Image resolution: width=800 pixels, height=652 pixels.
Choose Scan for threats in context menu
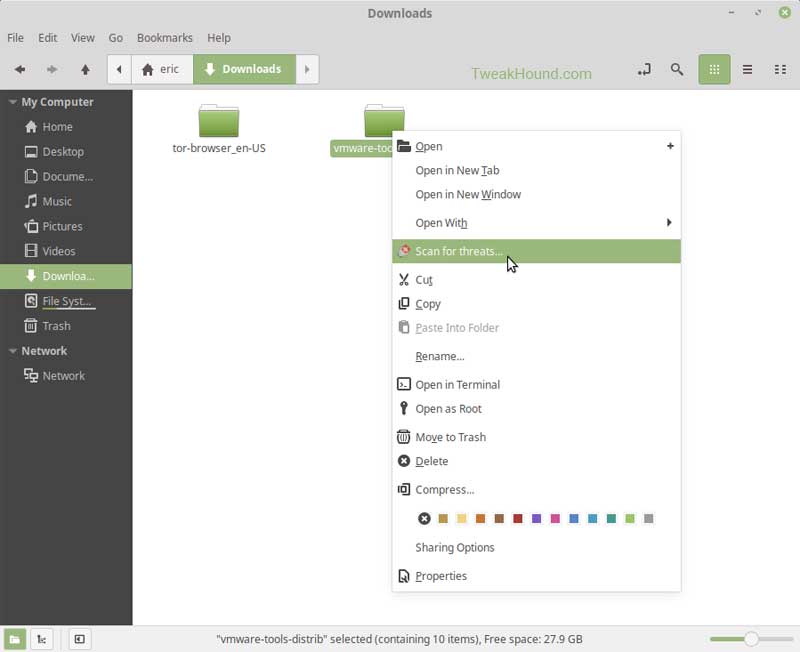pyautogui.click(x=536, y=252)
